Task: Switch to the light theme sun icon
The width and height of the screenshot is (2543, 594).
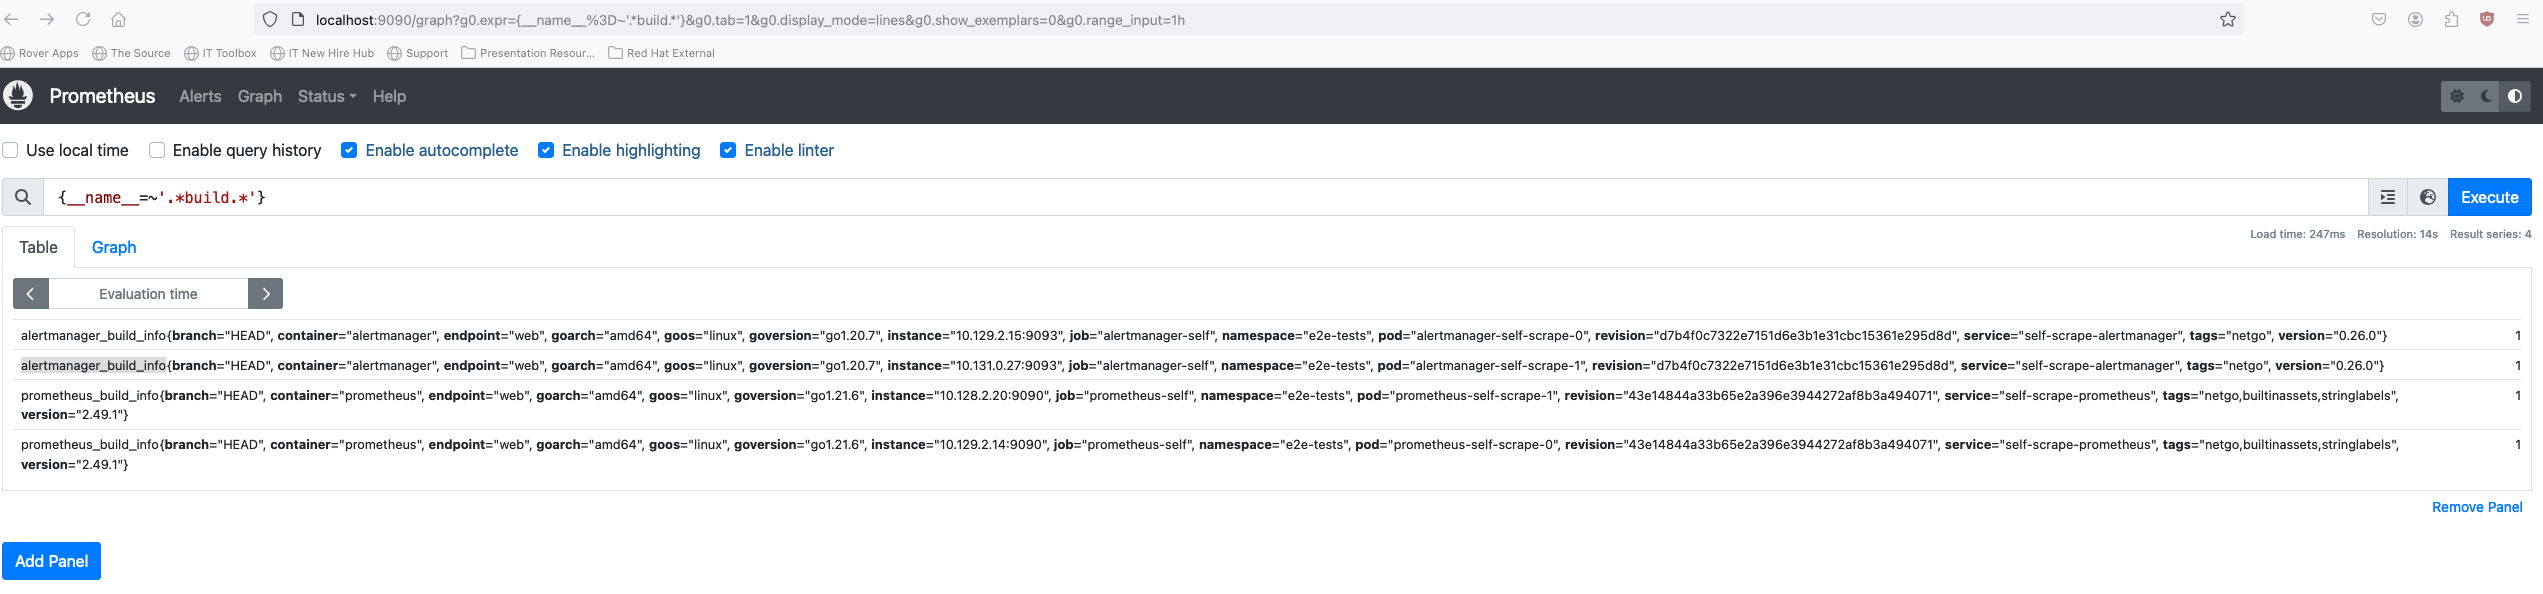Action: [x=2457, y=96]
